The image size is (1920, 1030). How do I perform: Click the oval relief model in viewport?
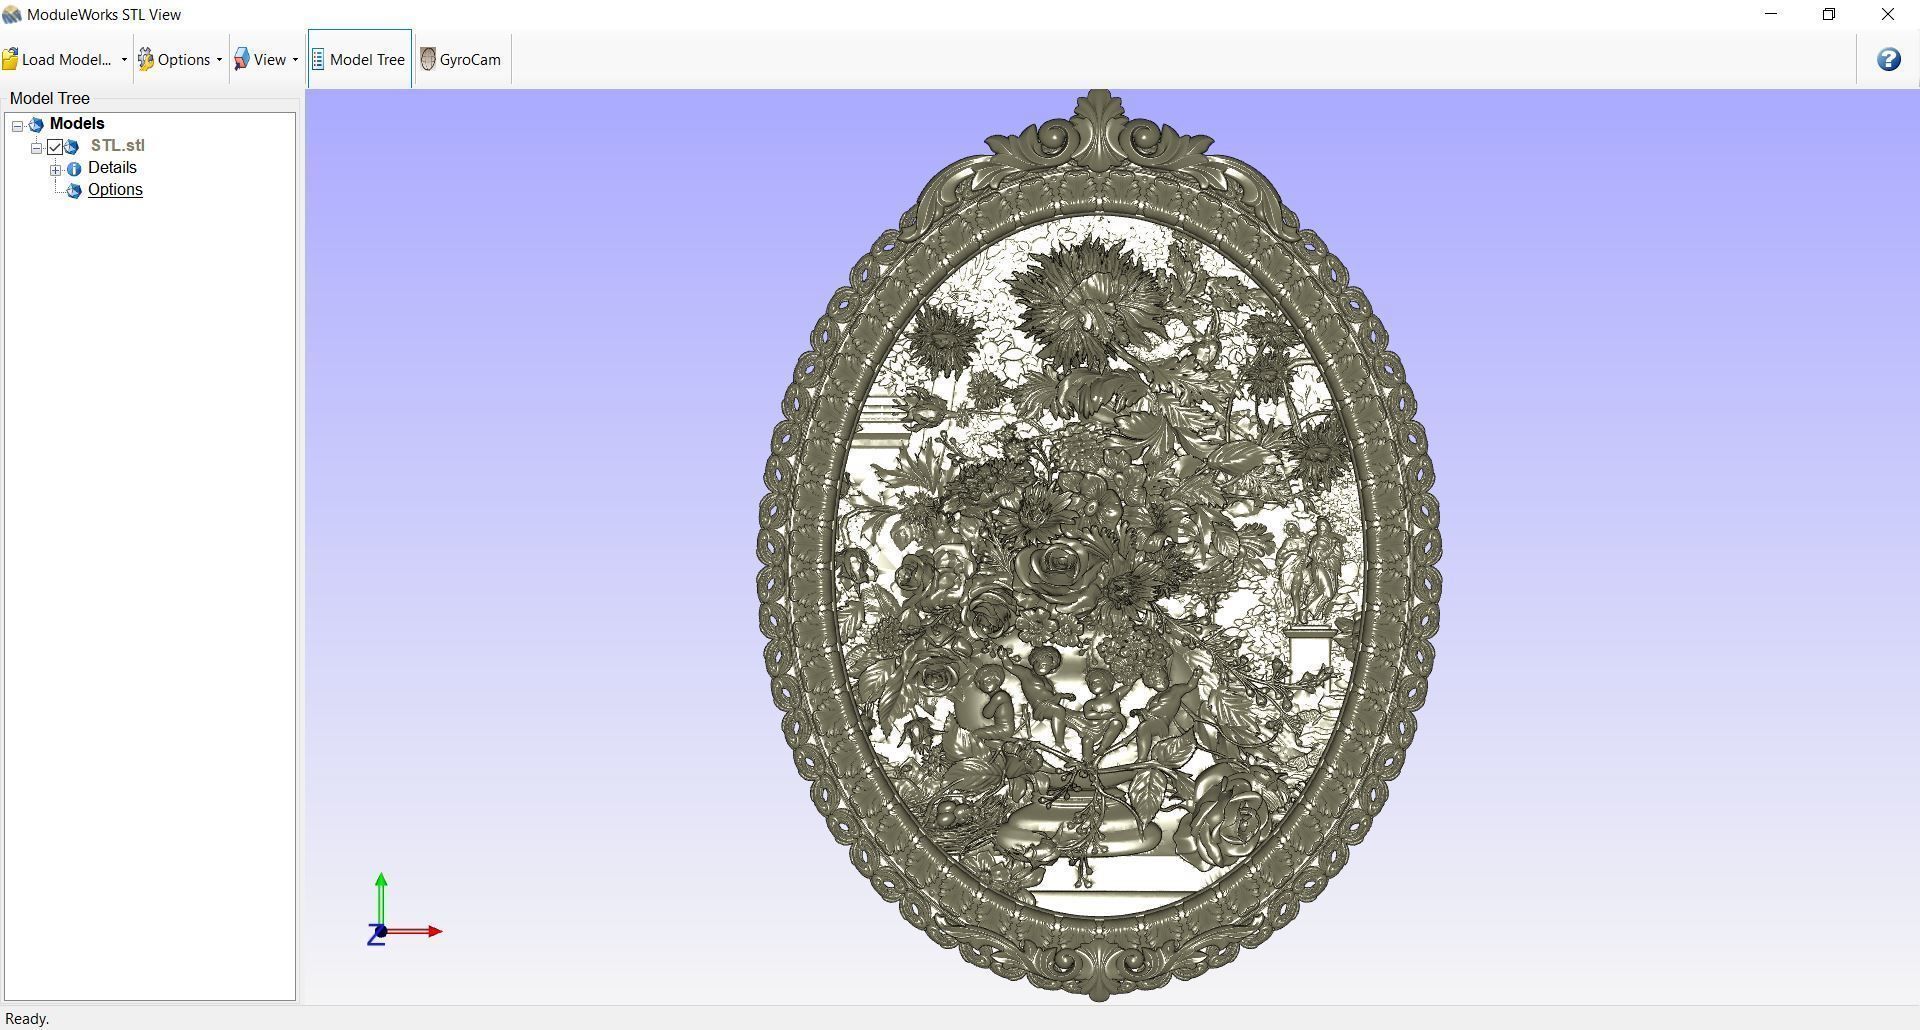[1099, 545]
